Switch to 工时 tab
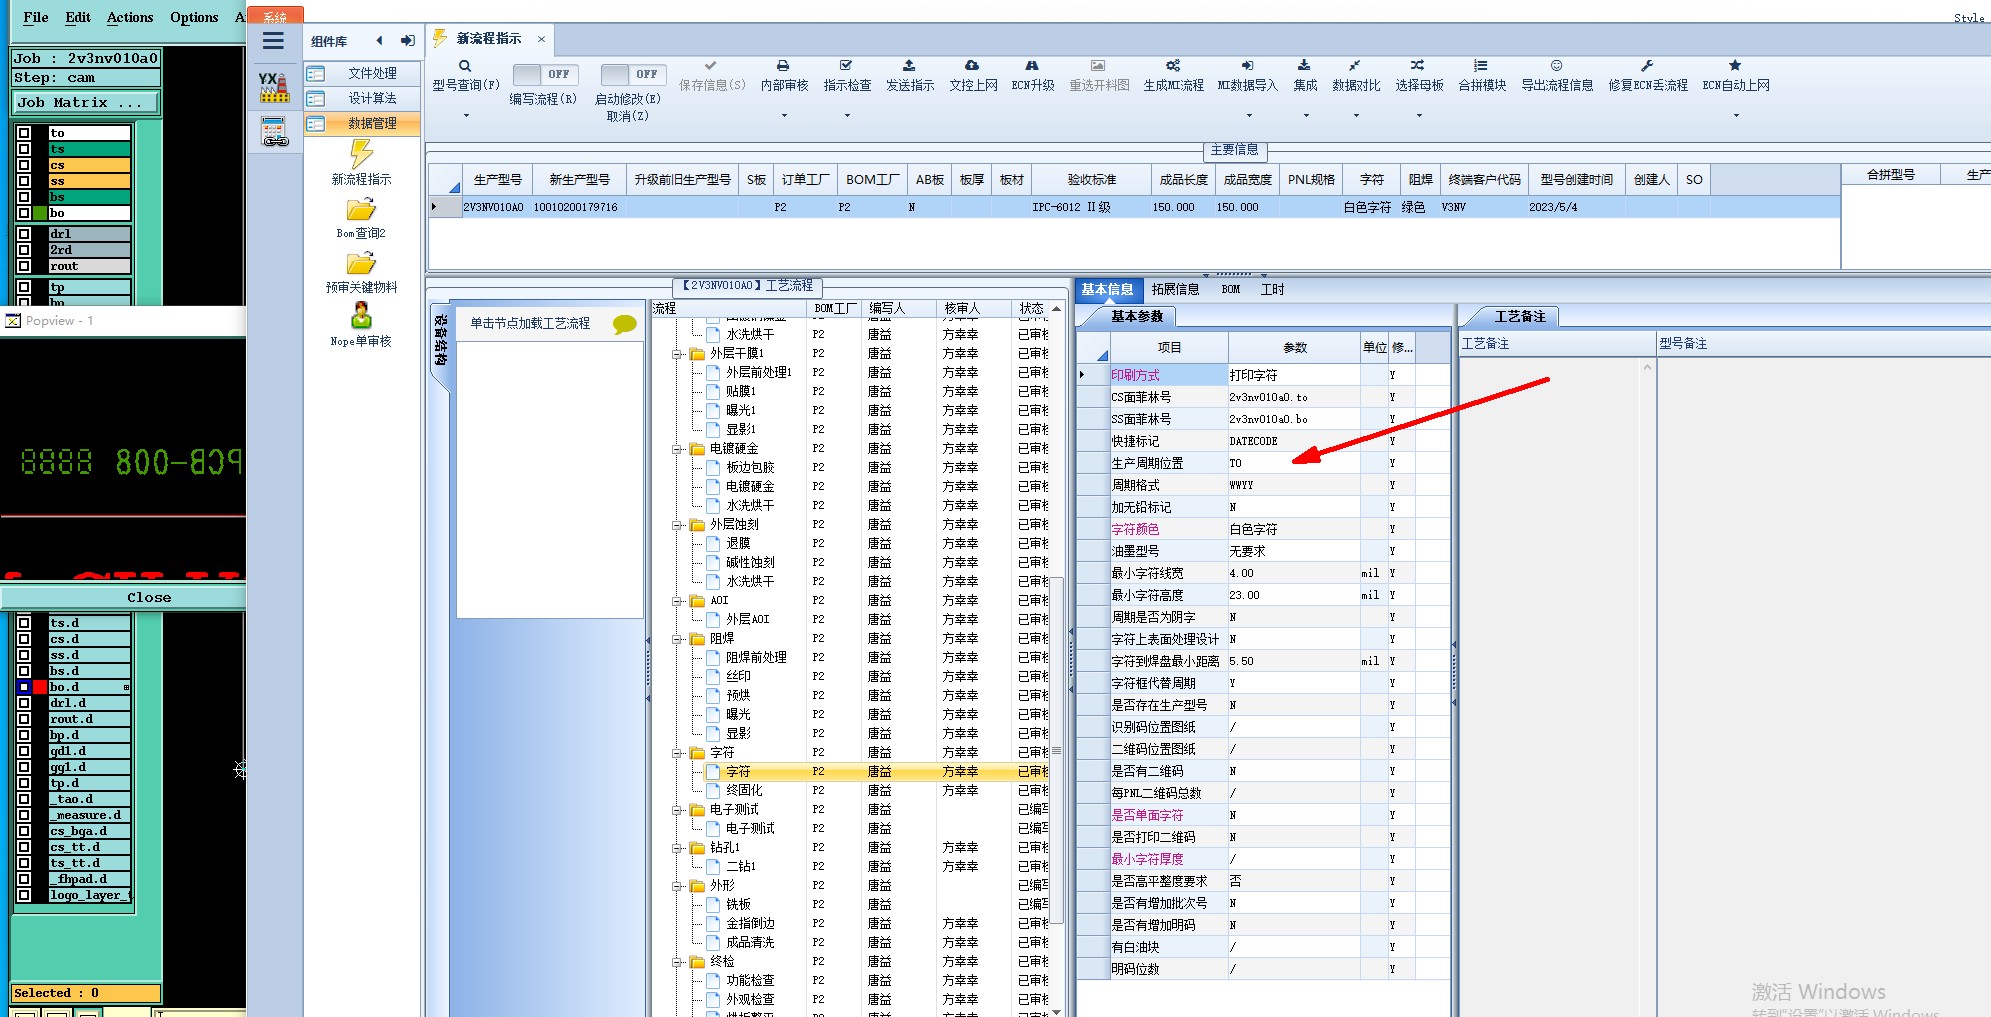The width and height of the screenshot is (1991, 1017). [x=1272, y=290]
